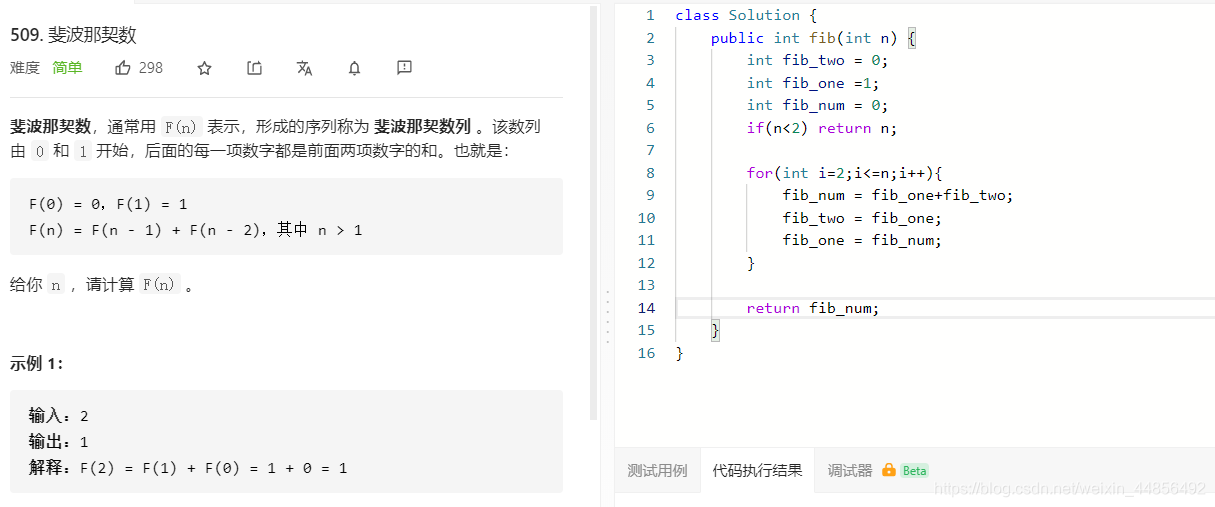1215x507 pixels.
Task: Click the 'int fib_one =1;' line
Action: tap(813, 83)
